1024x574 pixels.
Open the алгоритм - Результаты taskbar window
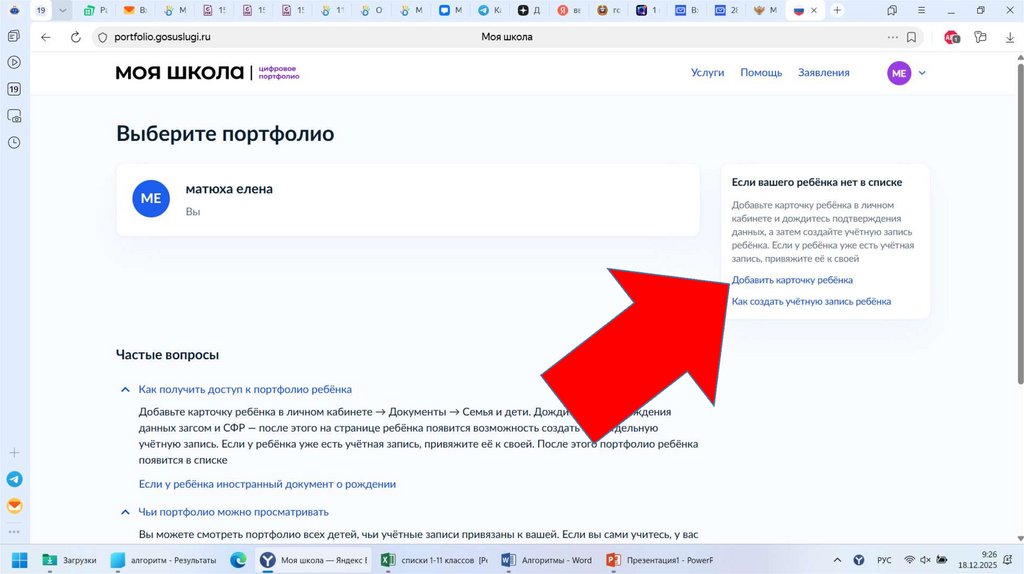(163, 560)
